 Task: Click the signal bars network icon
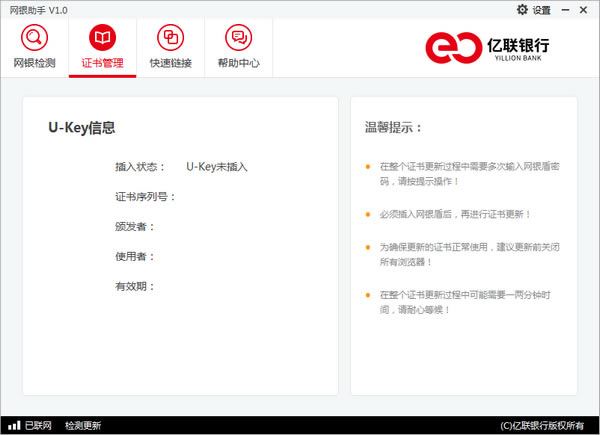[x=13, y=425]
